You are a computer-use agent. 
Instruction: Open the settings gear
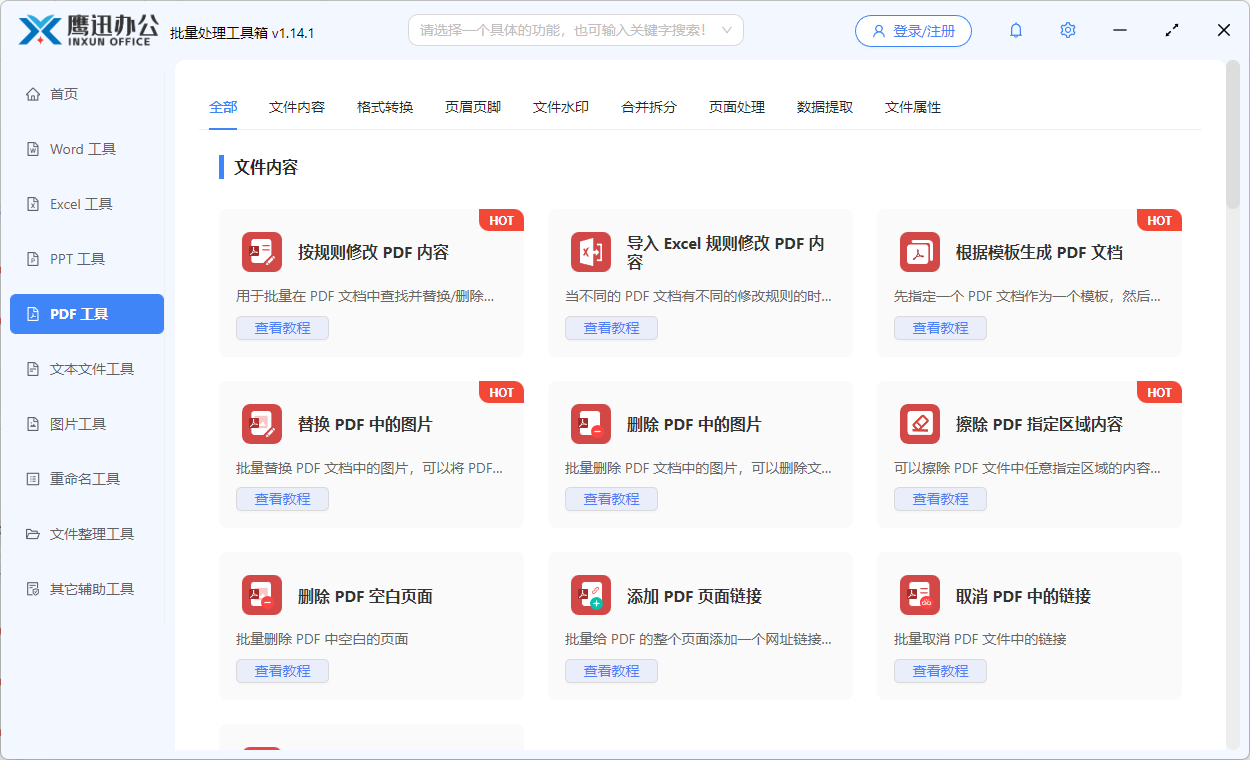[x=1067, y=30]
